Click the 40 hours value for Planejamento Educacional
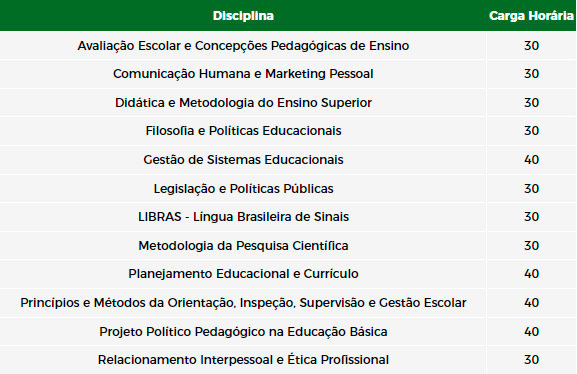Image resolution: width=577 pixels, height=374 pixels. [x=531, y=274]
